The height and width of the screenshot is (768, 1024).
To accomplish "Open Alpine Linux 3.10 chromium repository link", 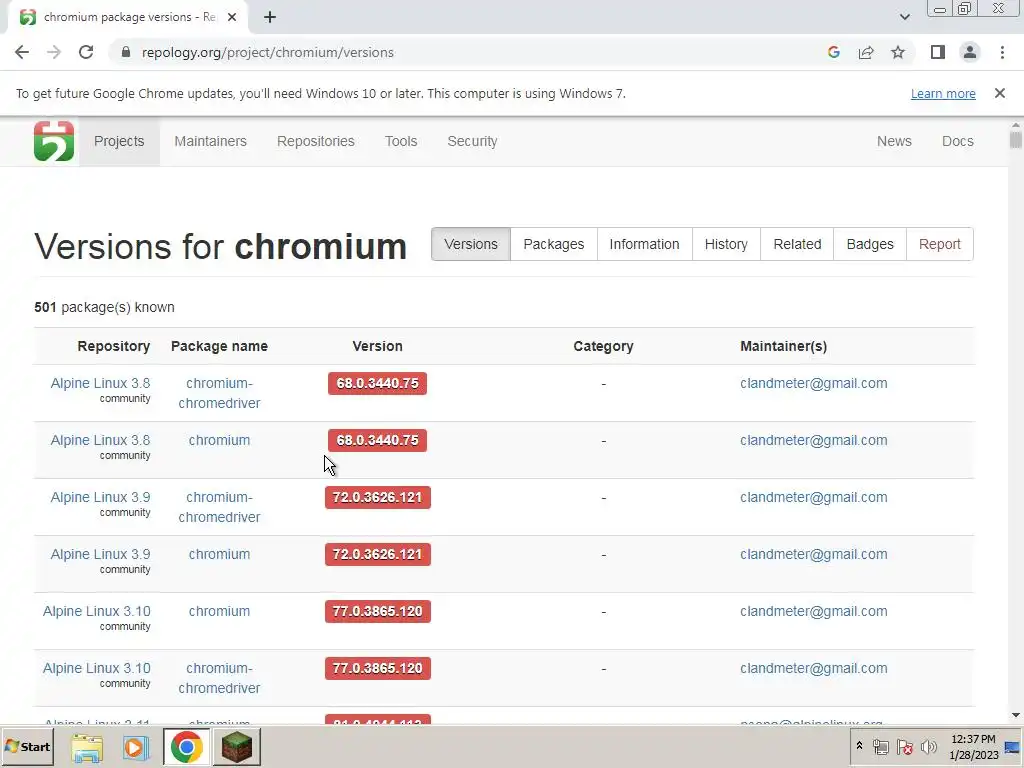I will pyautogui.click(x=97, y=611).
